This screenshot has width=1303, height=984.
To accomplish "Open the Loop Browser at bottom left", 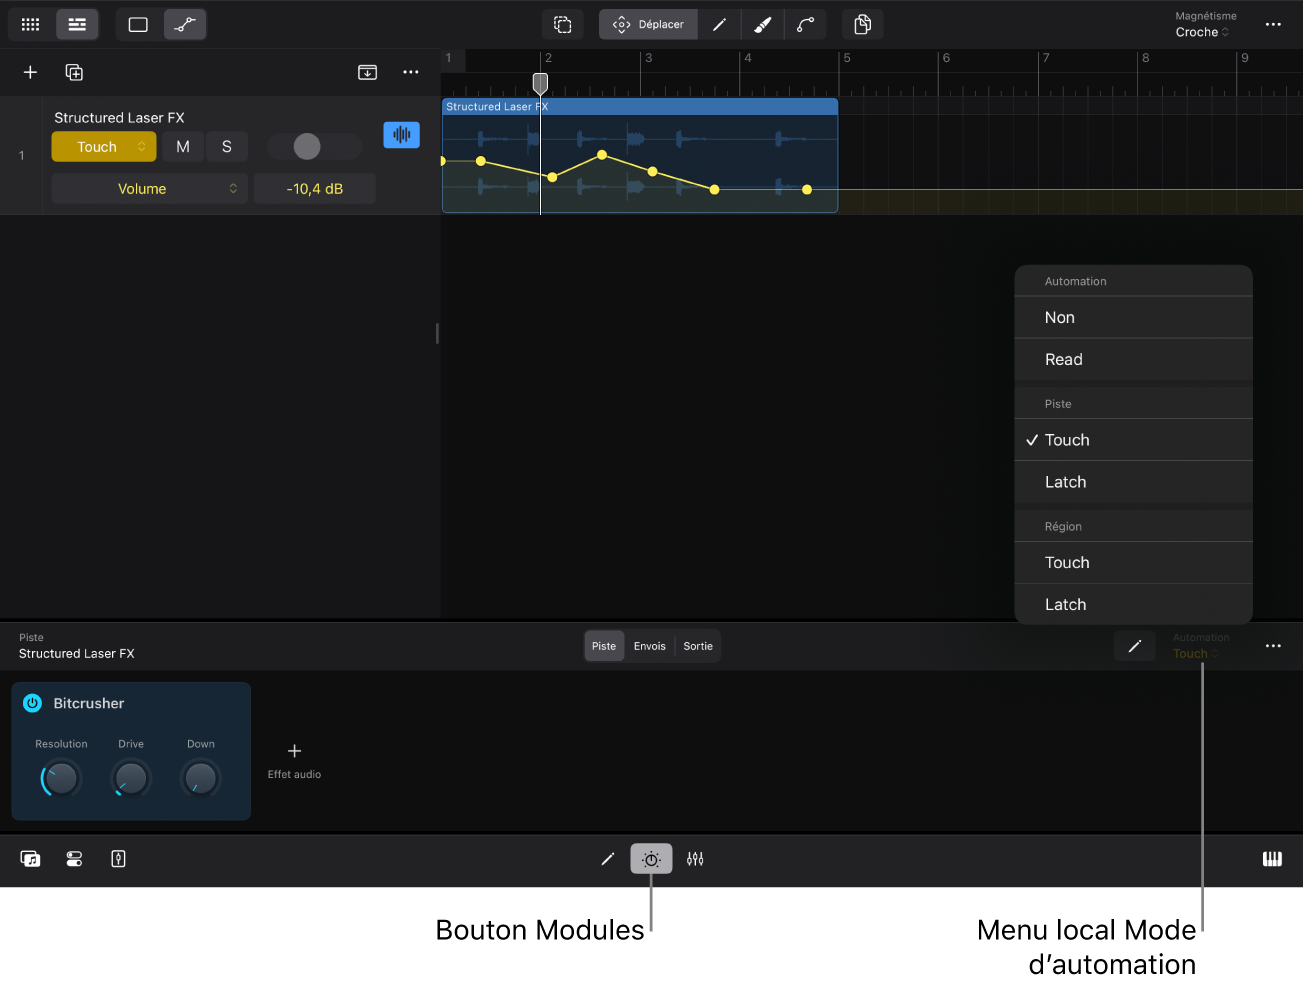I will coord(30,858).
